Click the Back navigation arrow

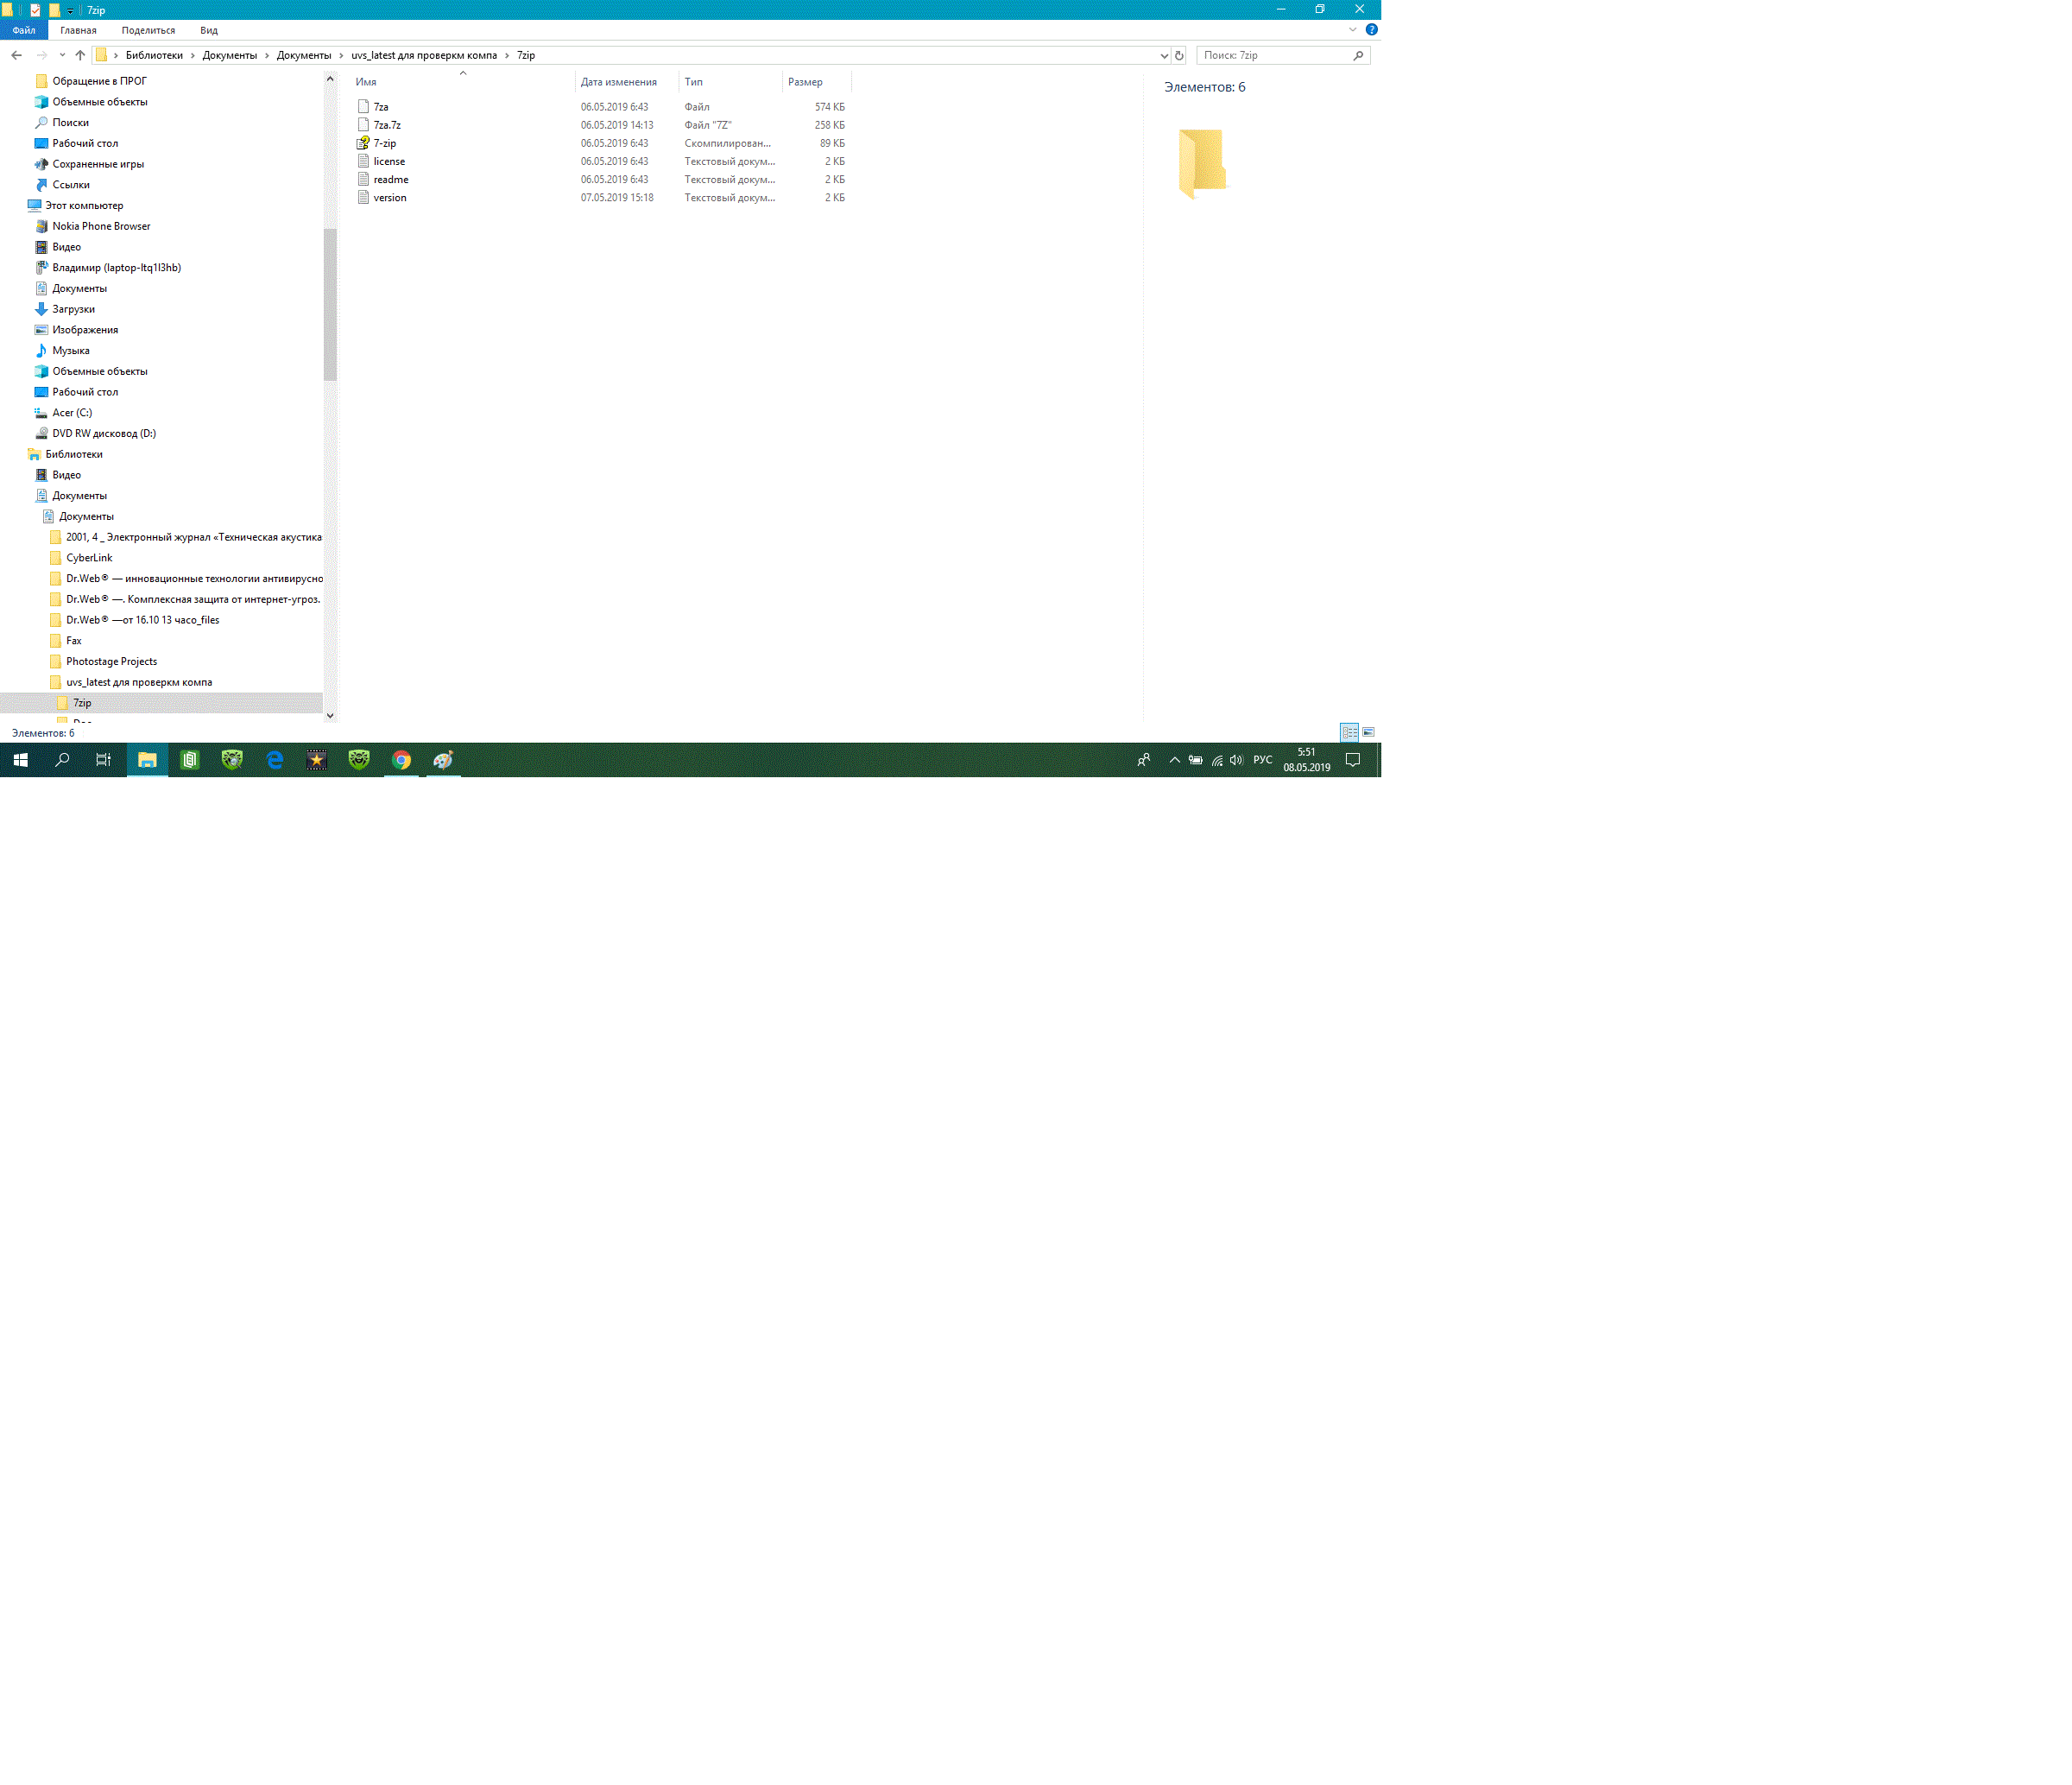tap(16, 55)
